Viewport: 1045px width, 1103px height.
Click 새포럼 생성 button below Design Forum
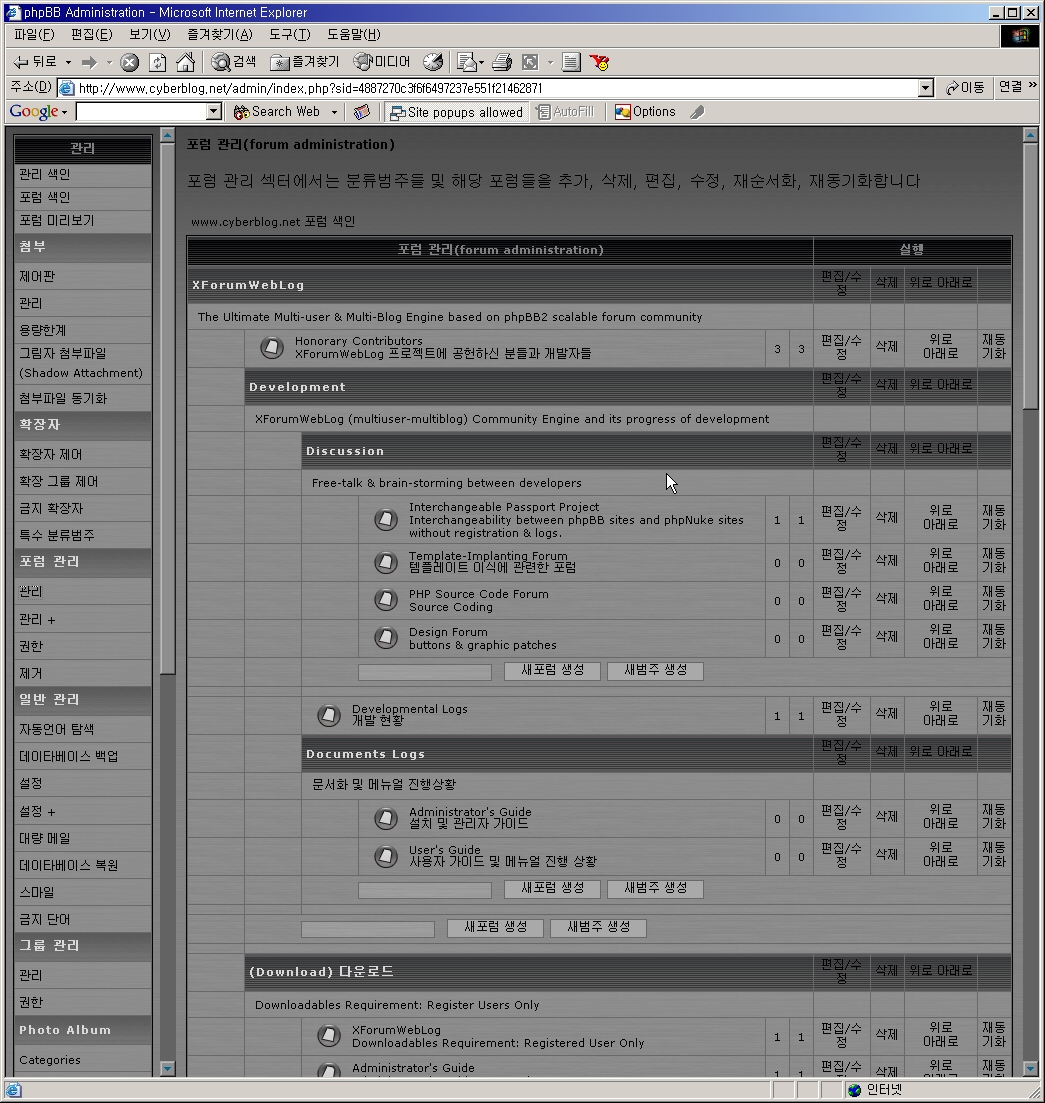coord(552,670)
